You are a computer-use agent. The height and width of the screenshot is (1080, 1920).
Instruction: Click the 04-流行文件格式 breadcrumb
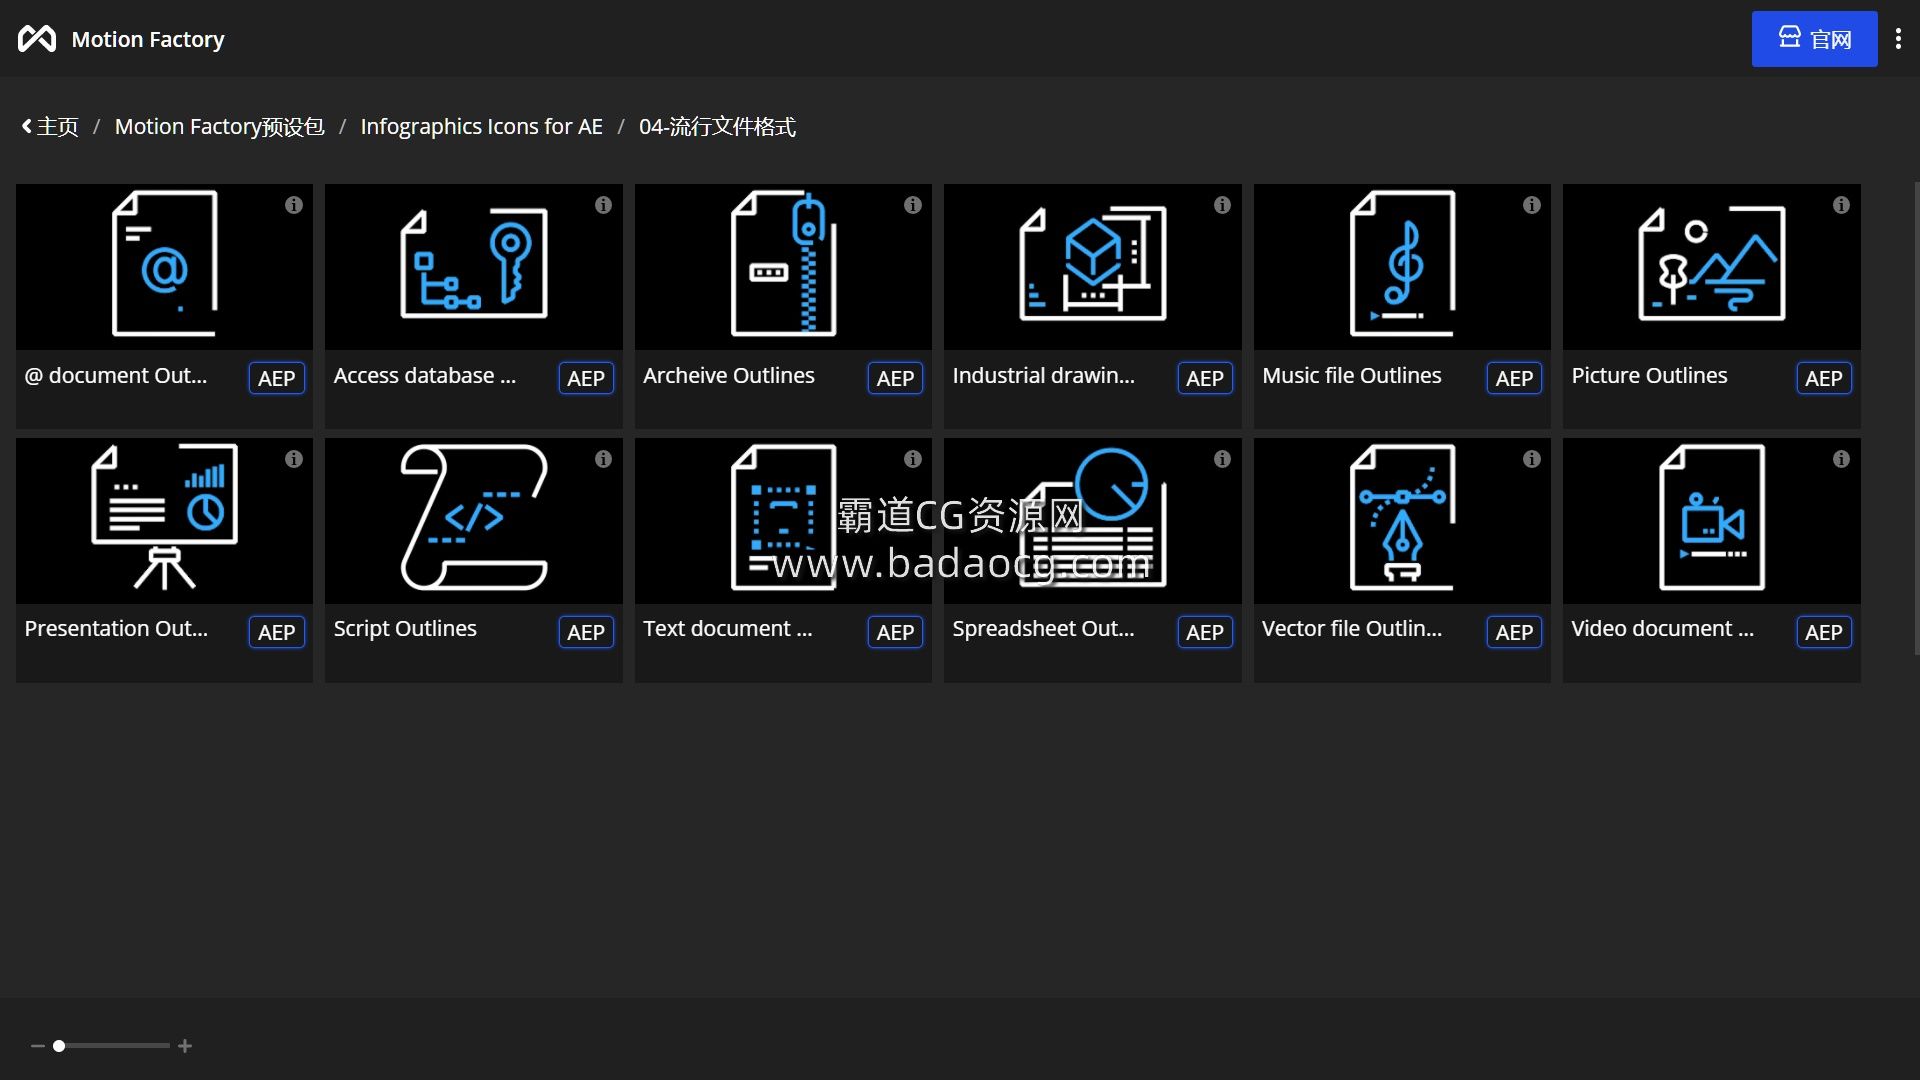click(x=717, y=127)
